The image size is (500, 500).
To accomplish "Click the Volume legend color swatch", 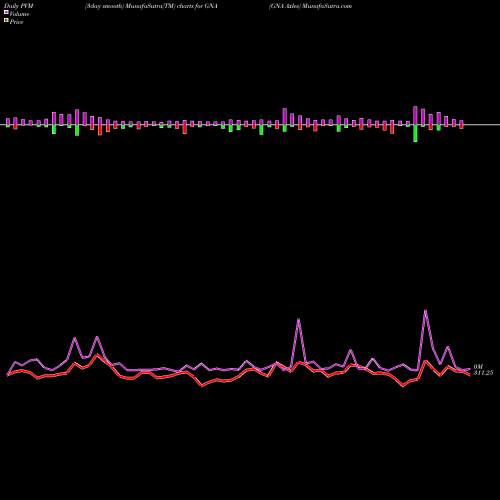I will click(6, 12).
